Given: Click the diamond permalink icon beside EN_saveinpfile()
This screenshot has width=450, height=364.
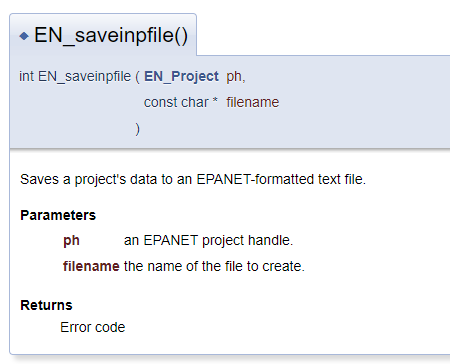Looking at the screenshot, I should 24,36.
